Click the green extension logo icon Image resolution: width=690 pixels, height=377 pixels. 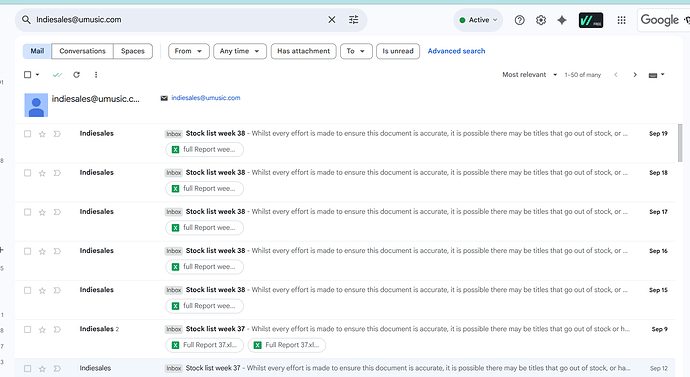tap(591, 20)
